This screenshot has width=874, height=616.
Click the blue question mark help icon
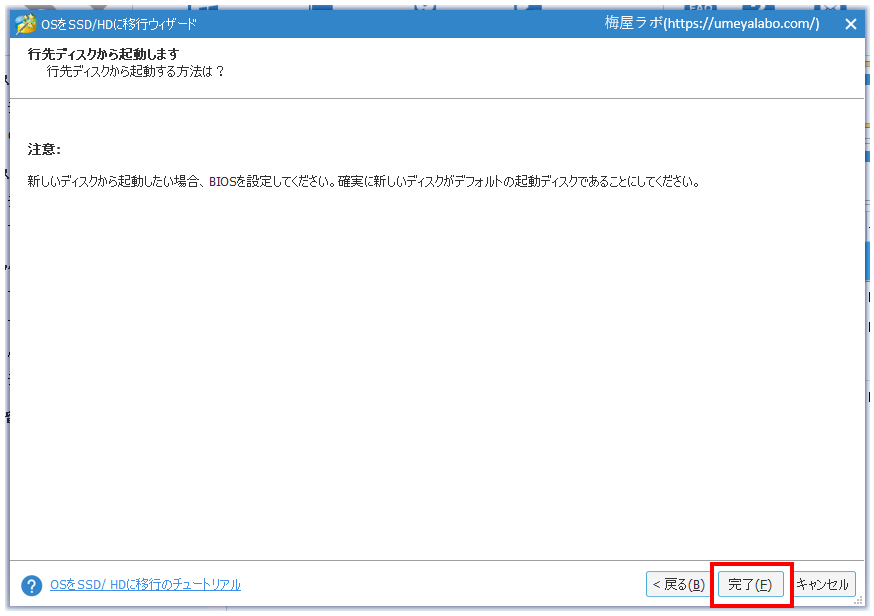[32, 585]
